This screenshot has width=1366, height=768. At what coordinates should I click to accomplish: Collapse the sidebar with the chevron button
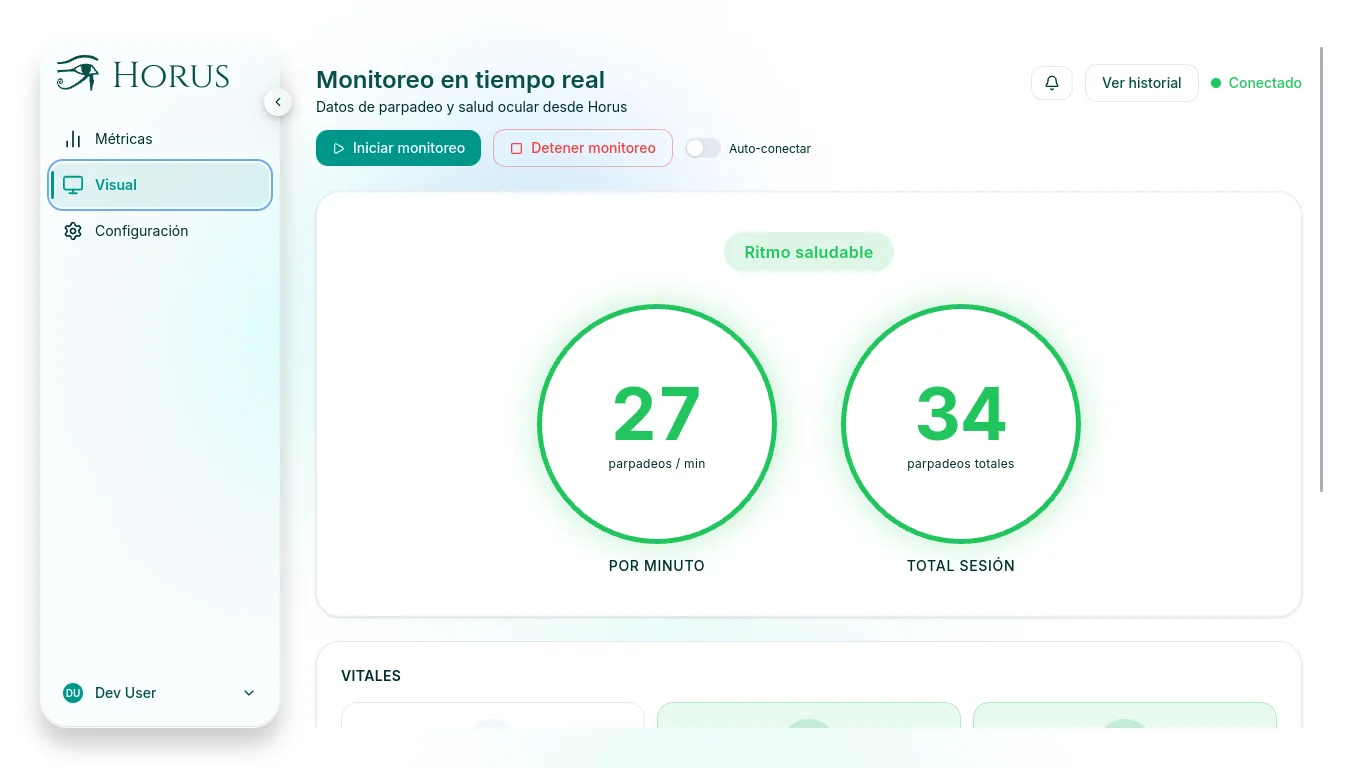[278, 102]
